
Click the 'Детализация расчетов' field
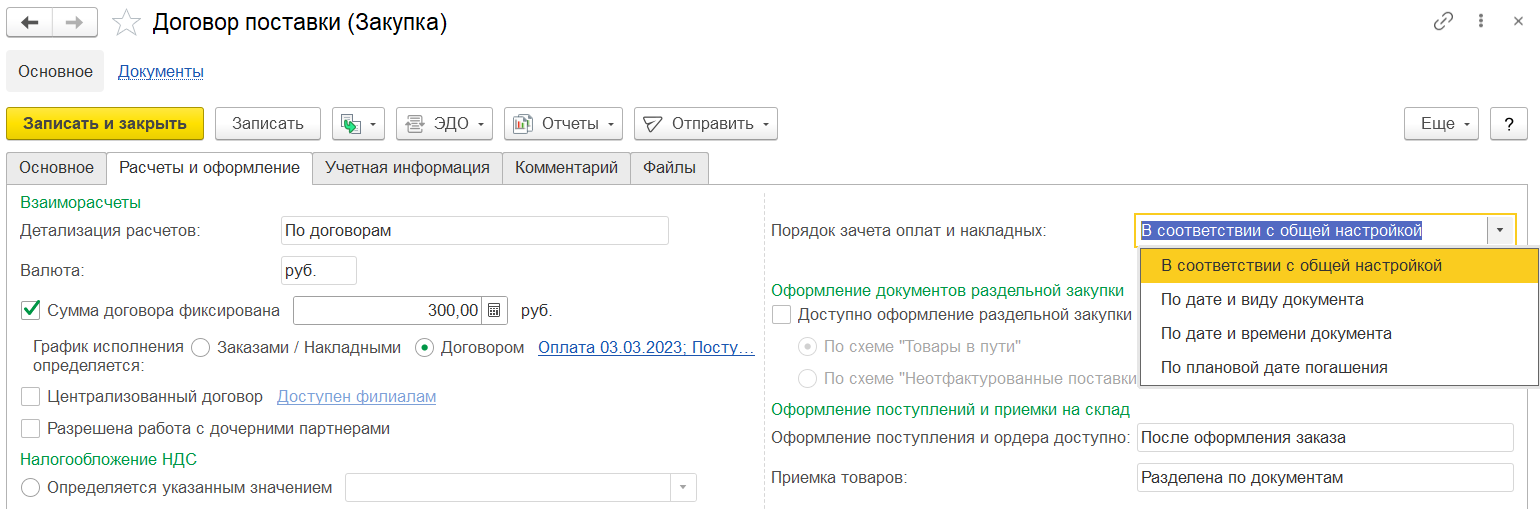pyautogui.click(x=474, y=231)
